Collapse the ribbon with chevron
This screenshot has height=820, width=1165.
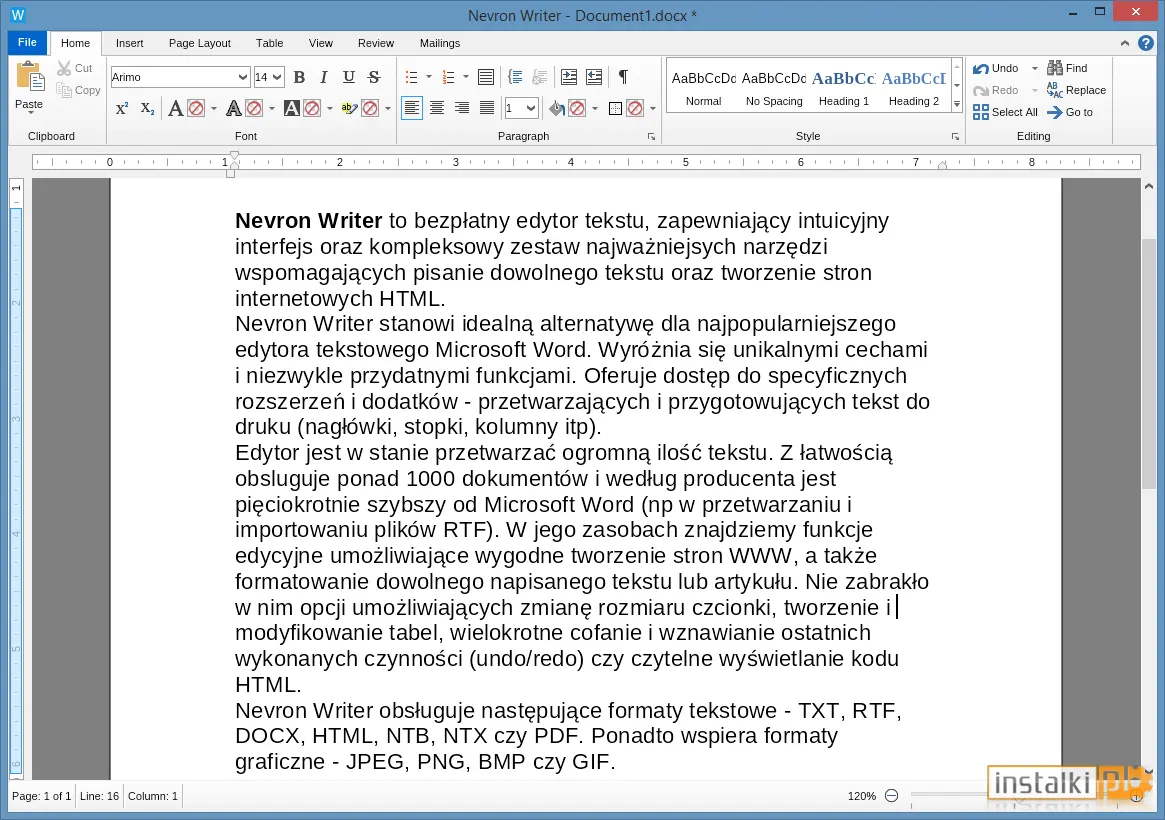[1125, 43]
